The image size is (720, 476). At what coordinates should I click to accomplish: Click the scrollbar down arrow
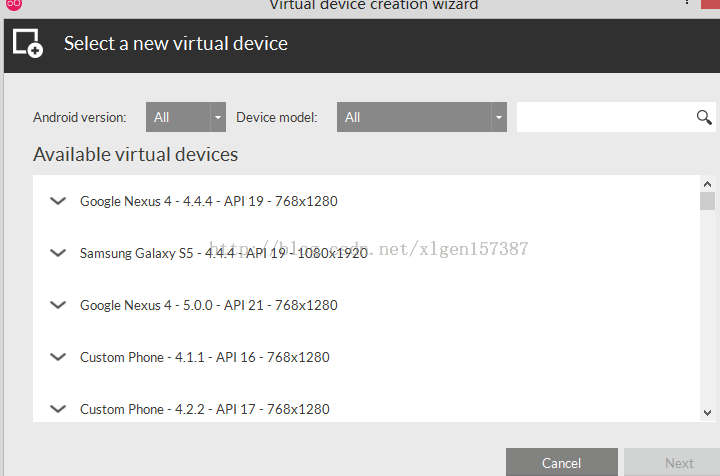[x=708, y=412]
